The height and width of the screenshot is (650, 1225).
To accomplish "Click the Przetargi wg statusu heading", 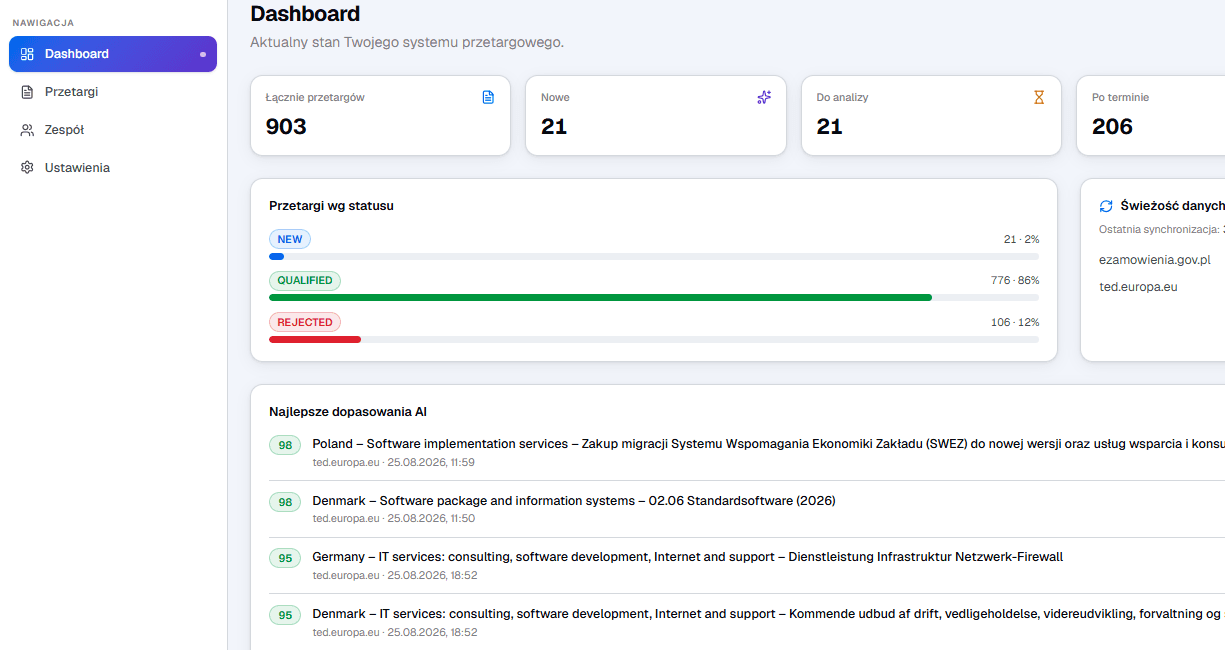I will [x=331, y=206].
